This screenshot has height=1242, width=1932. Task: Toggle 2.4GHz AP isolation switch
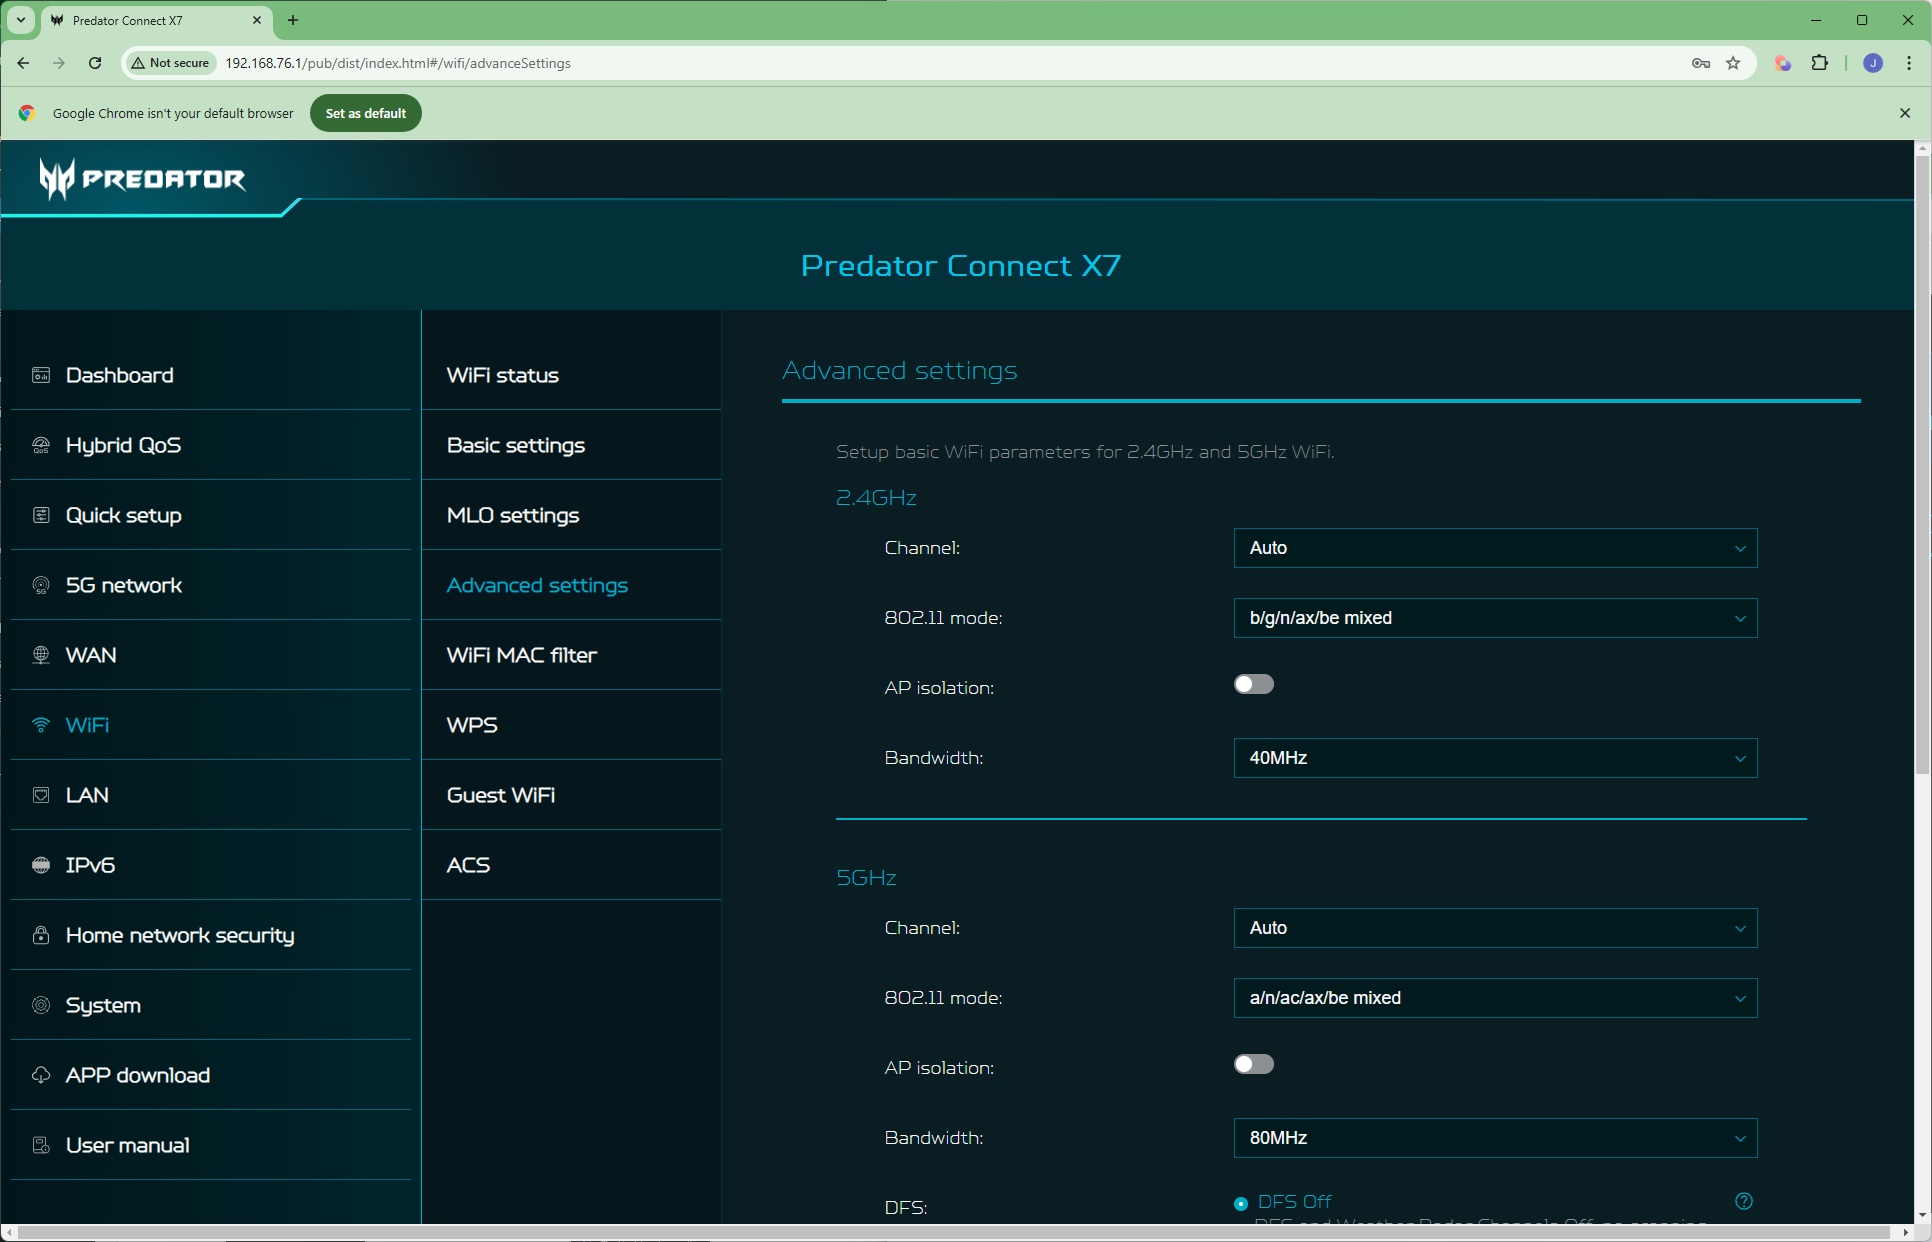coord(1253,684)
